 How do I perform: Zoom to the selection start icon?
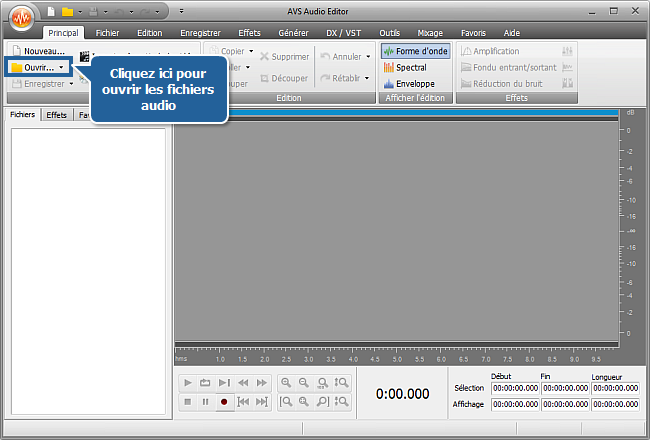point(286,401)
